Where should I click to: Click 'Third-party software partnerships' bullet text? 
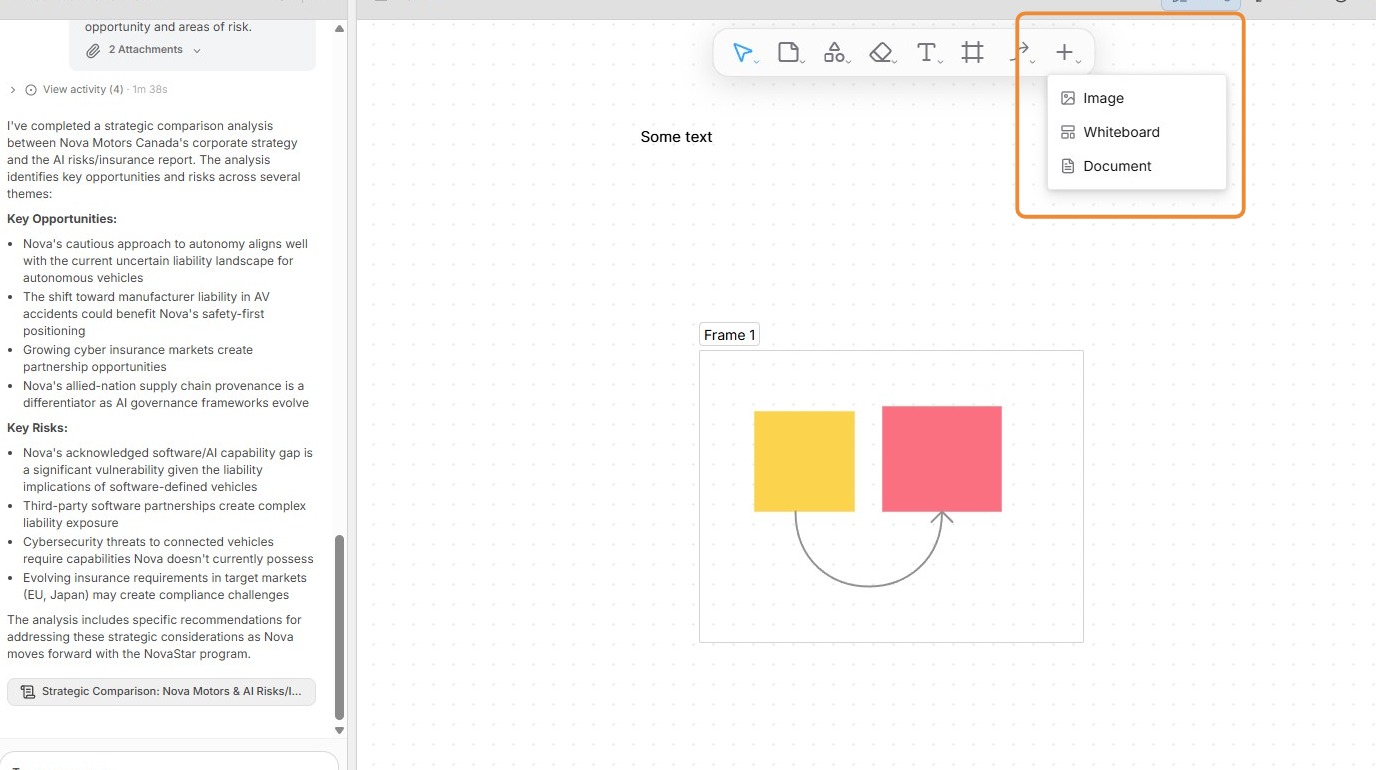pyautogui.click(x=165, y=514)
